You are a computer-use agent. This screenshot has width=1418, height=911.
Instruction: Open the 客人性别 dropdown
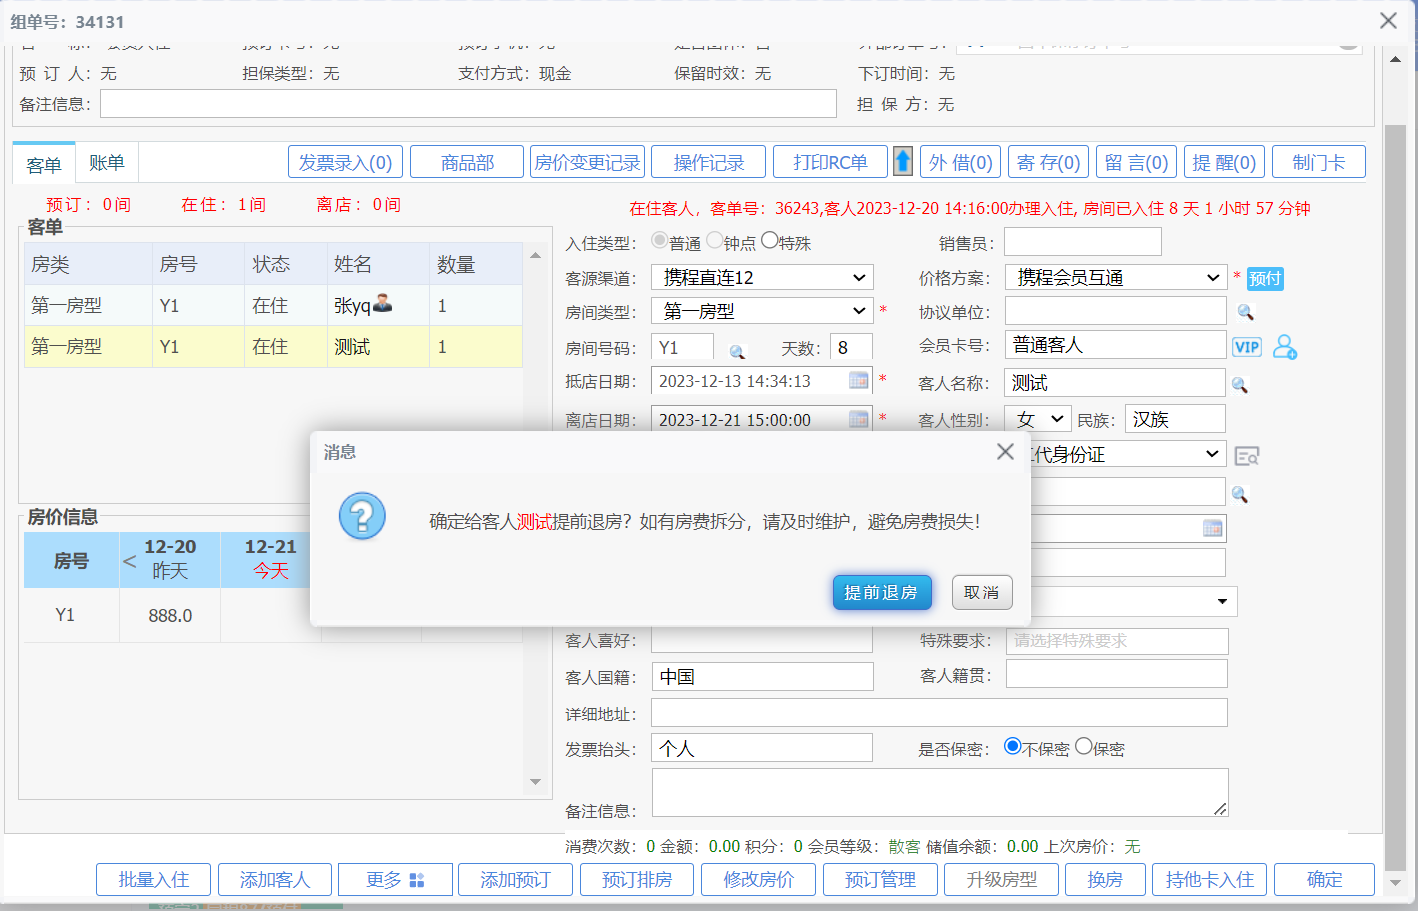click(1038, 419)
